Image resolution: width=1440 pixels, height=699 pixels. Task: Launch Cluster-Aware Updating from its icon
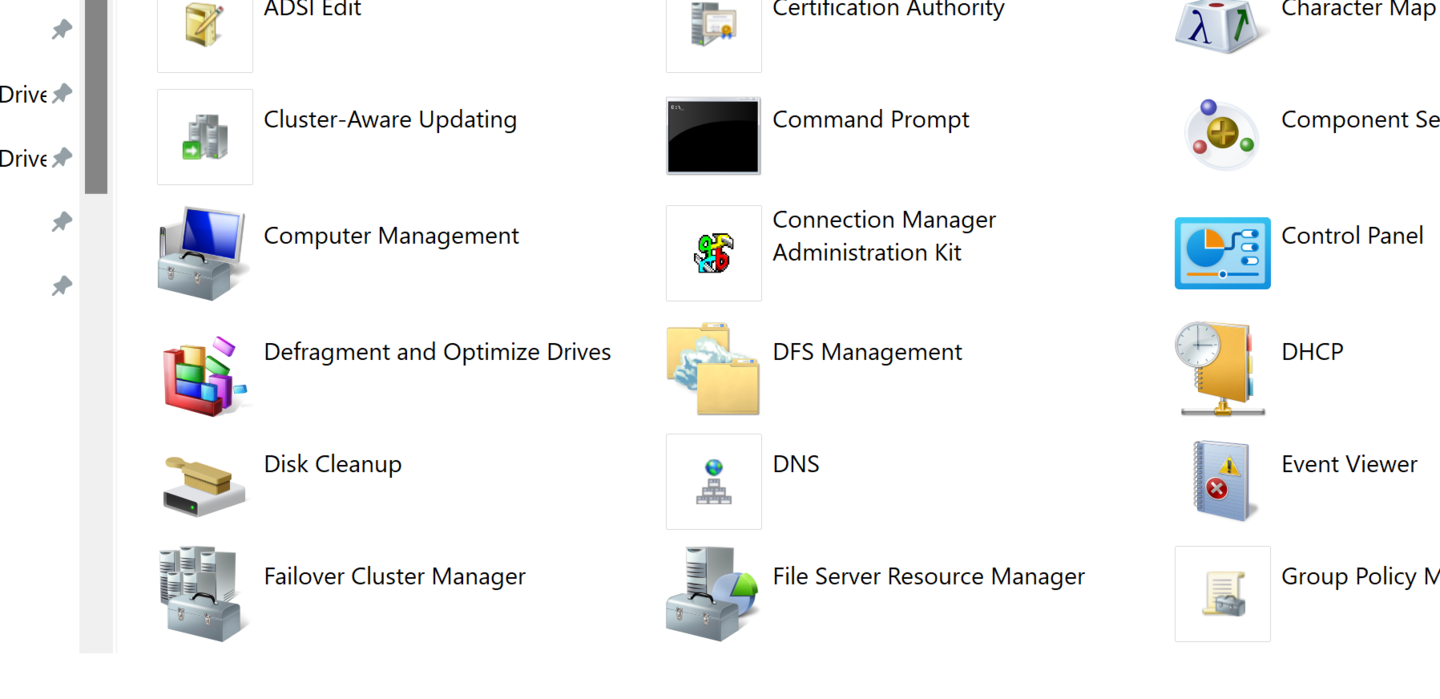click(x=205, y=137)
